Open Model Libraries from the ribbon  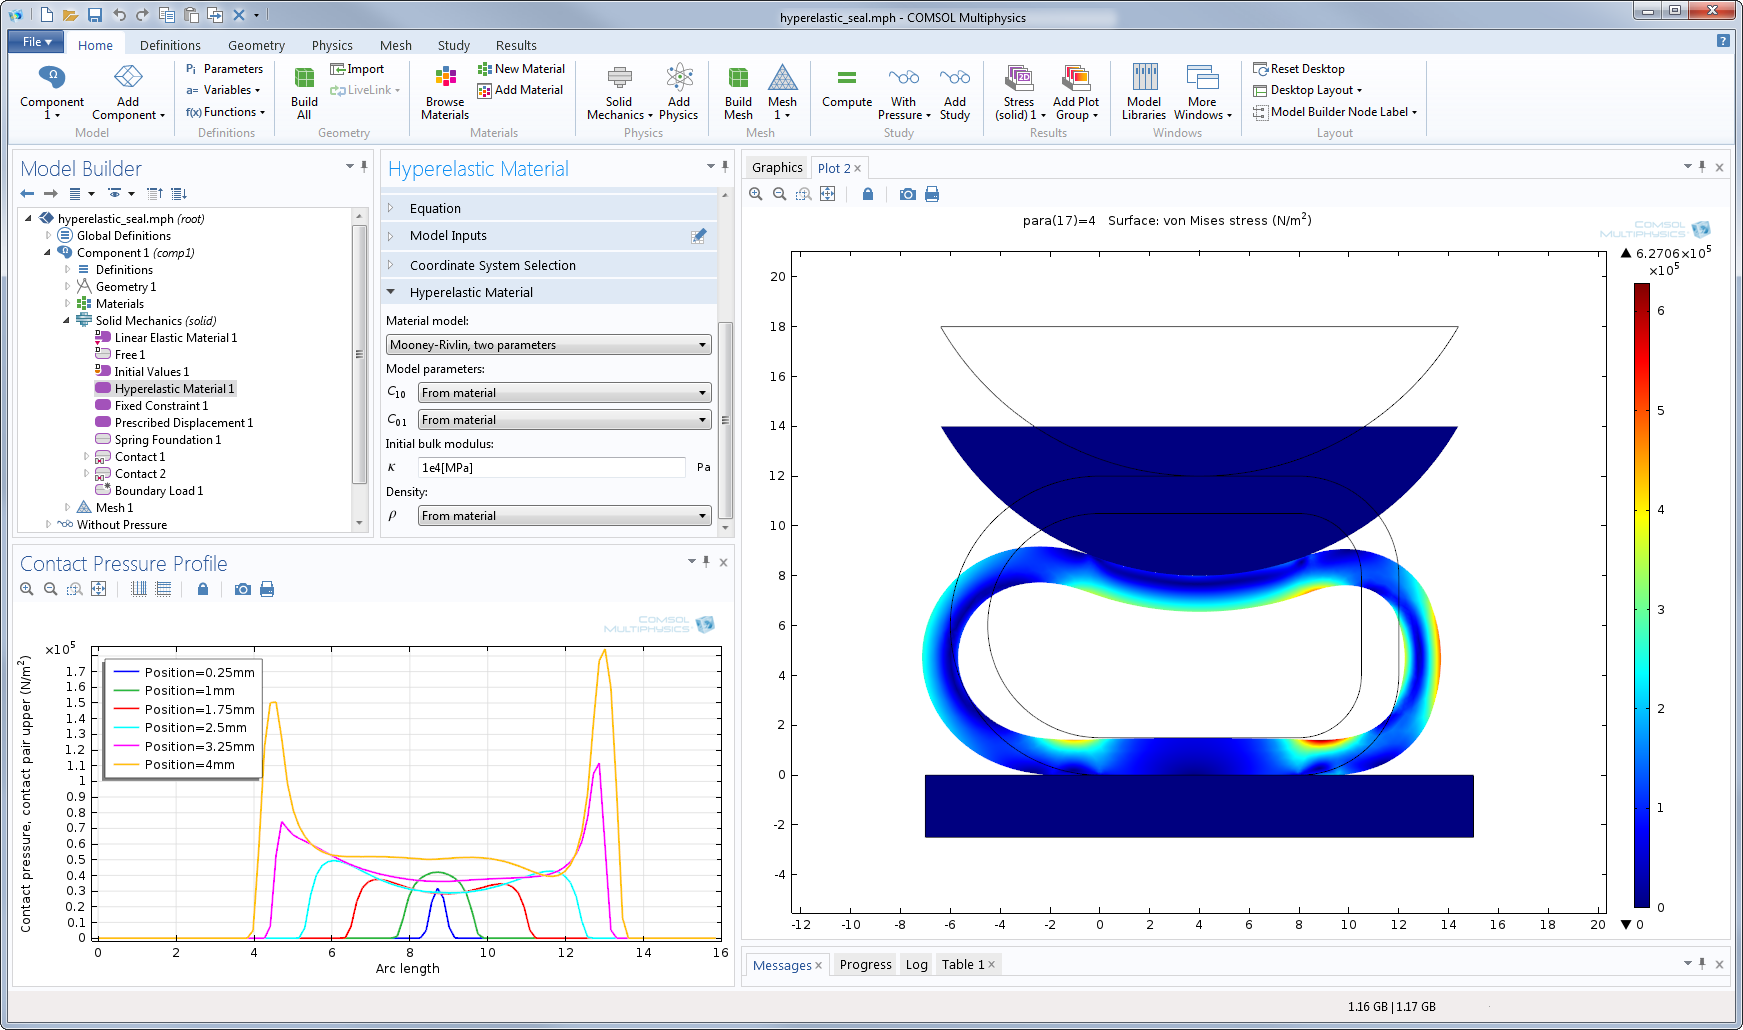pos(1144,94)
